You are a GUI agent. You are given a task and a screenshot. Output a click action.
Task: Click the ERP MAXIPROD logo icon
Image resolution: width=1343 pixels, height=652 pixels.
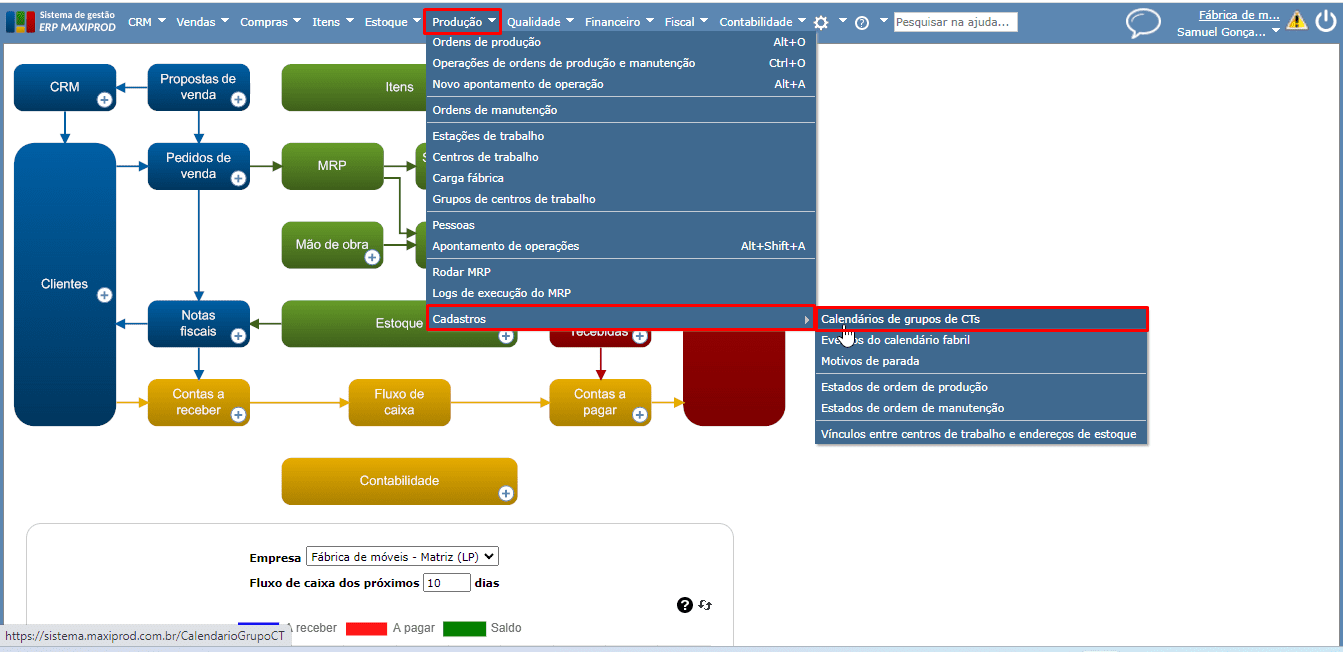(x=20, y=22)
